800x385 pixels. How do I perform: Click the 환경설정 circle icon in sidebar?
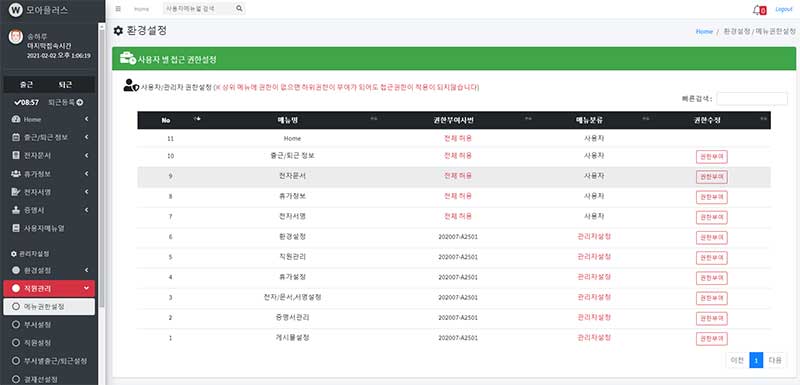(15, 270)
